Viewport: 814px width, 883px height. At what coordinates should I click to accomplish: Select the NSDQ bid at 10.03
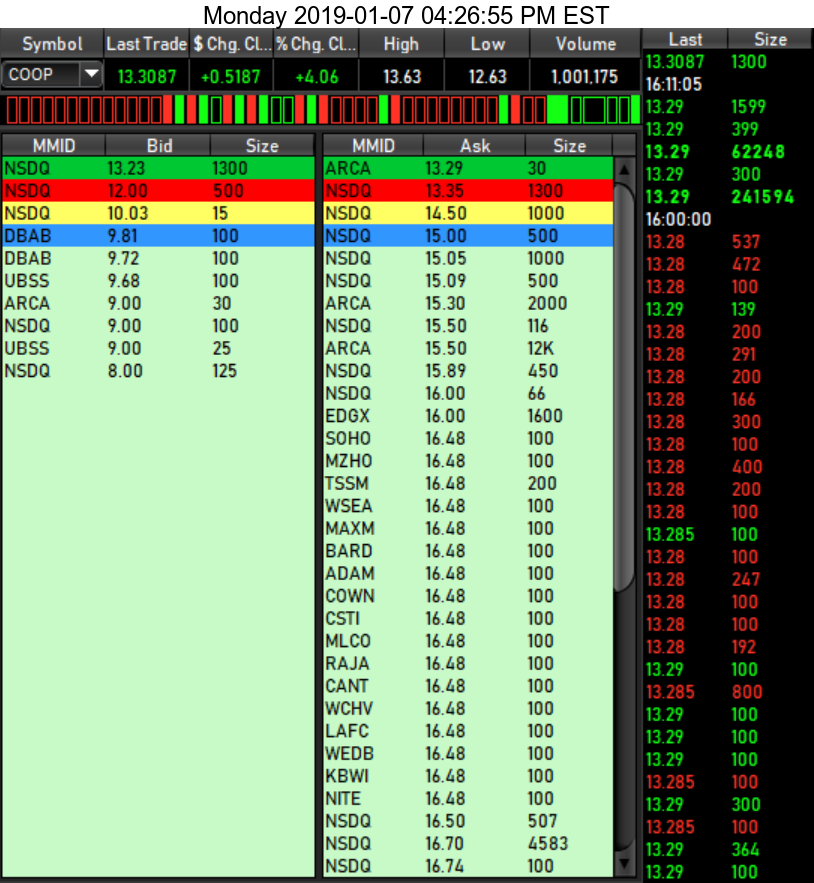158,213
